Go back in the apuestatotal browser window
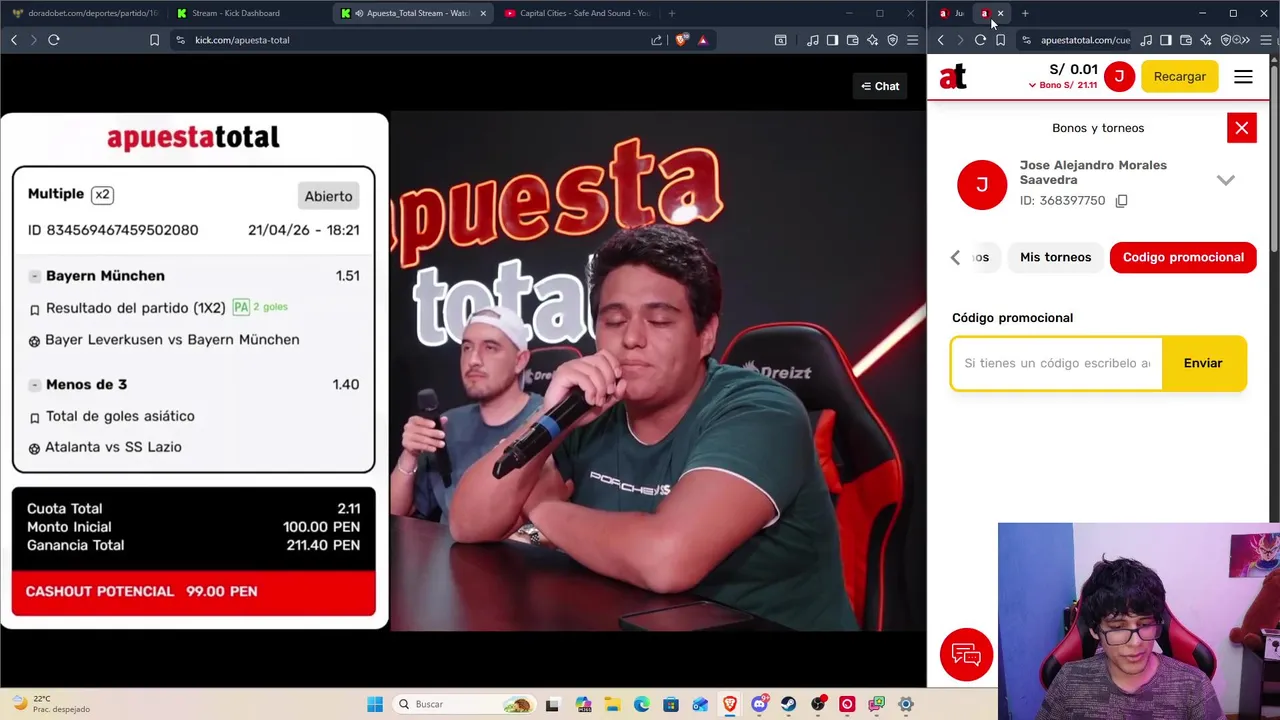The image size is (1280, 720). (941, 40)
